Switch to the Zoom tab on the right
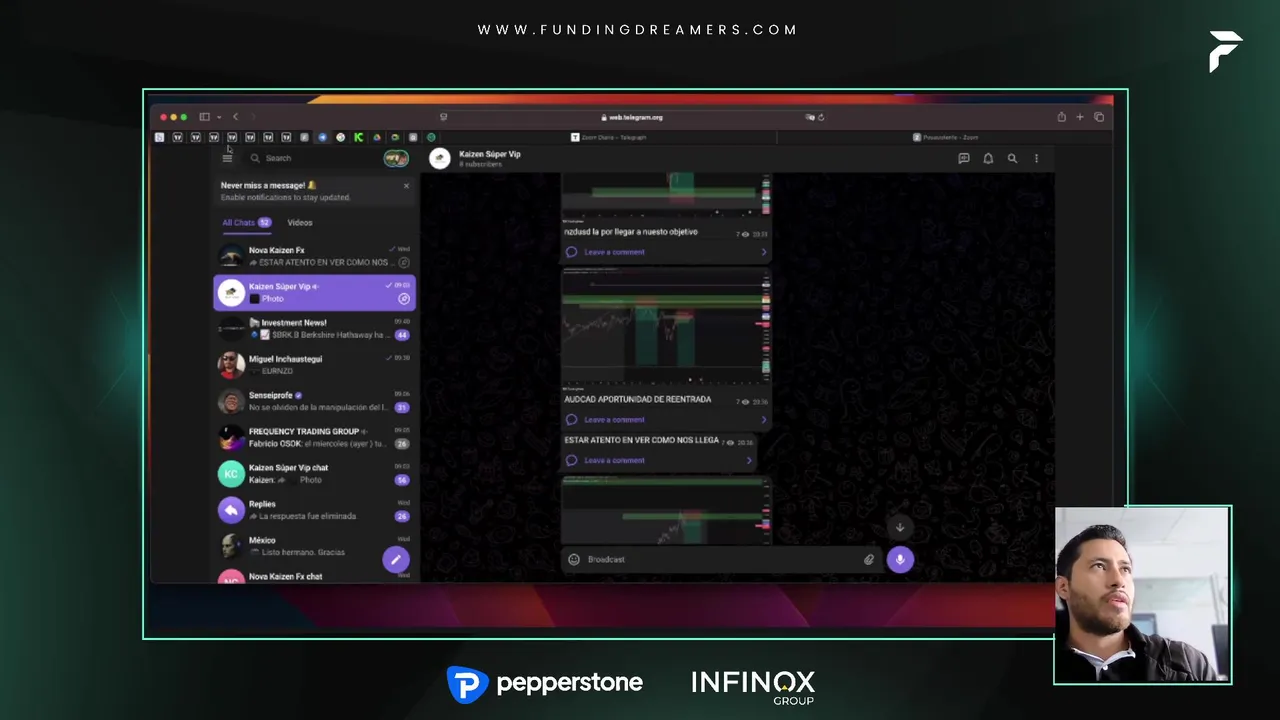Image resolution: width=1280 pixels, height=720 pixels. tap(945, 137)
